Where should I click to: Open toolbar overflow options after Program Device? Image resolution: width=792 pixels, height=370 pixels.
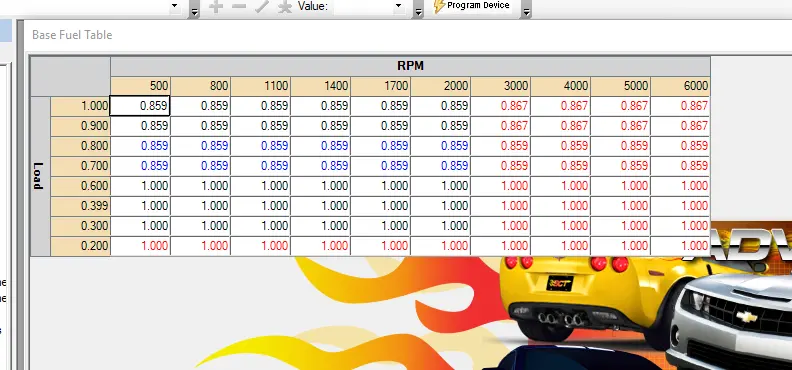coord(526,9)
